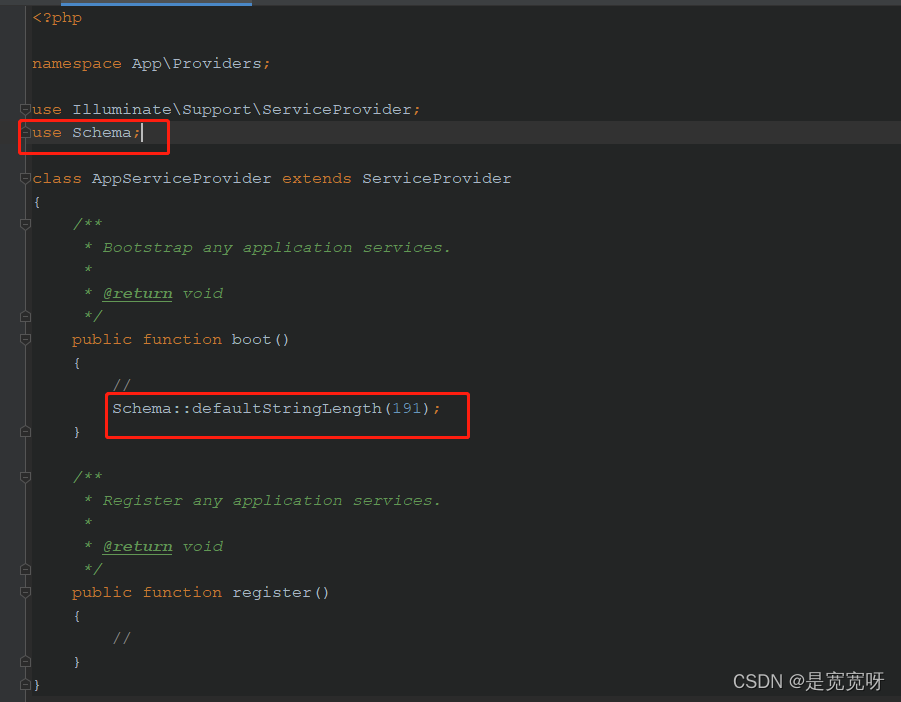The image size is (901, 702).
Task: Click the closing fold marker of register function
Action: point(25,661)
